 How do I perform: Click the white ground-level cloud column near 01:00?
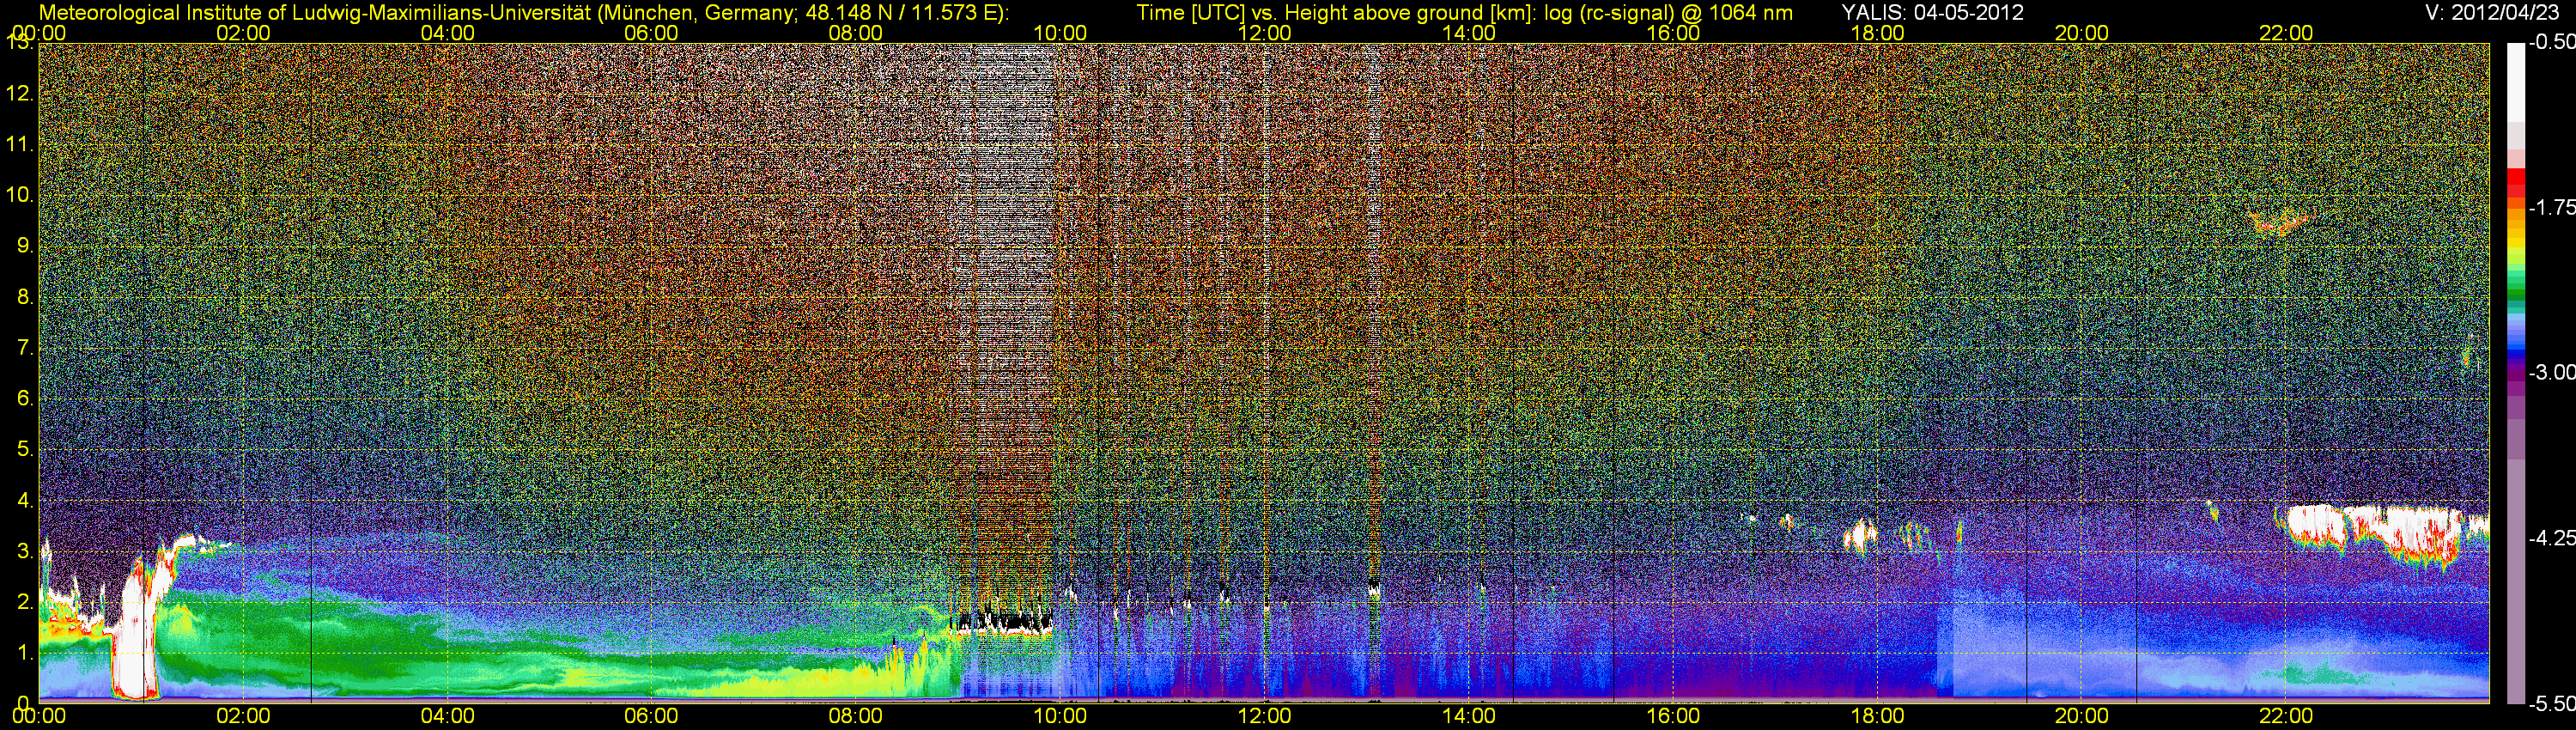tap(134, 640)
